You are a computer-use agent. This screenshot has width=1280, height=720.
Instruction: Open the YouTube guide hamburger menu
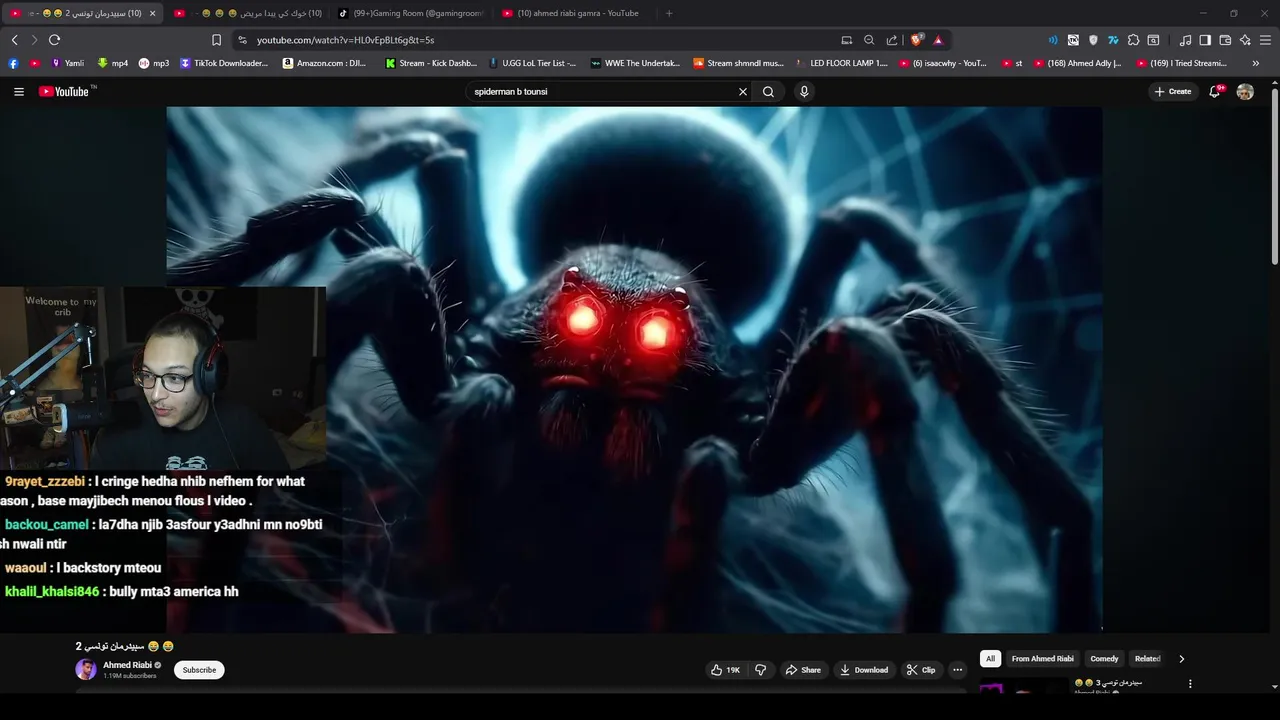(18, 91)
